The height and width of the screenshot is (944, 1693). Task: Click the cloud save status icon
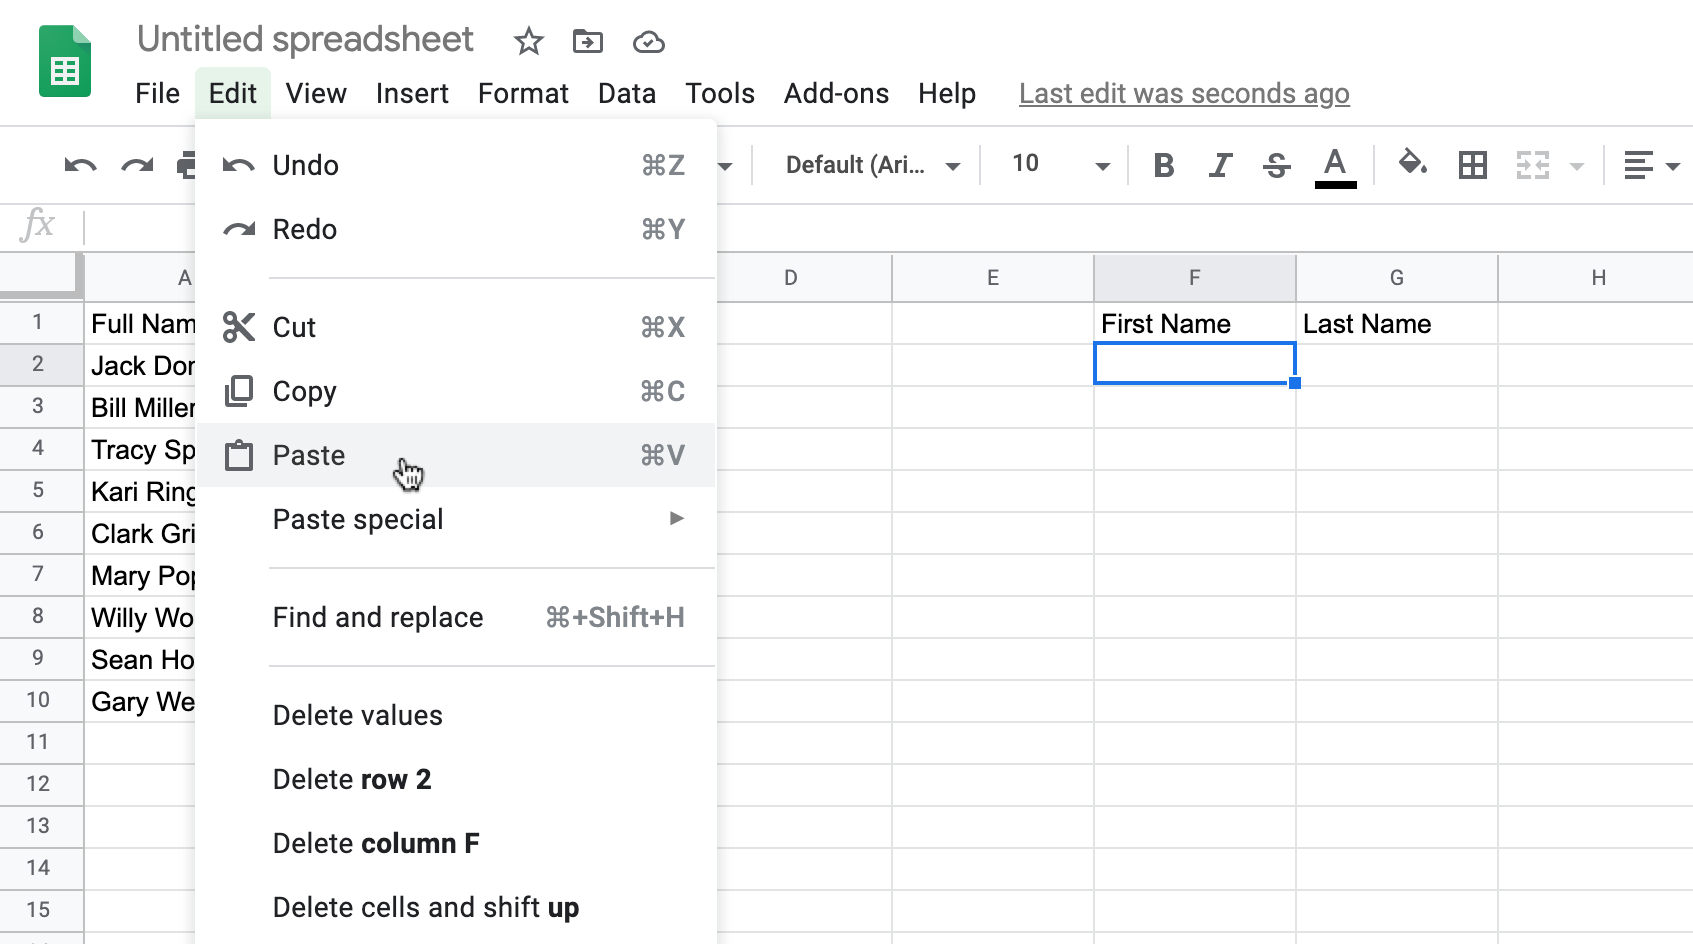click(649, 42)
